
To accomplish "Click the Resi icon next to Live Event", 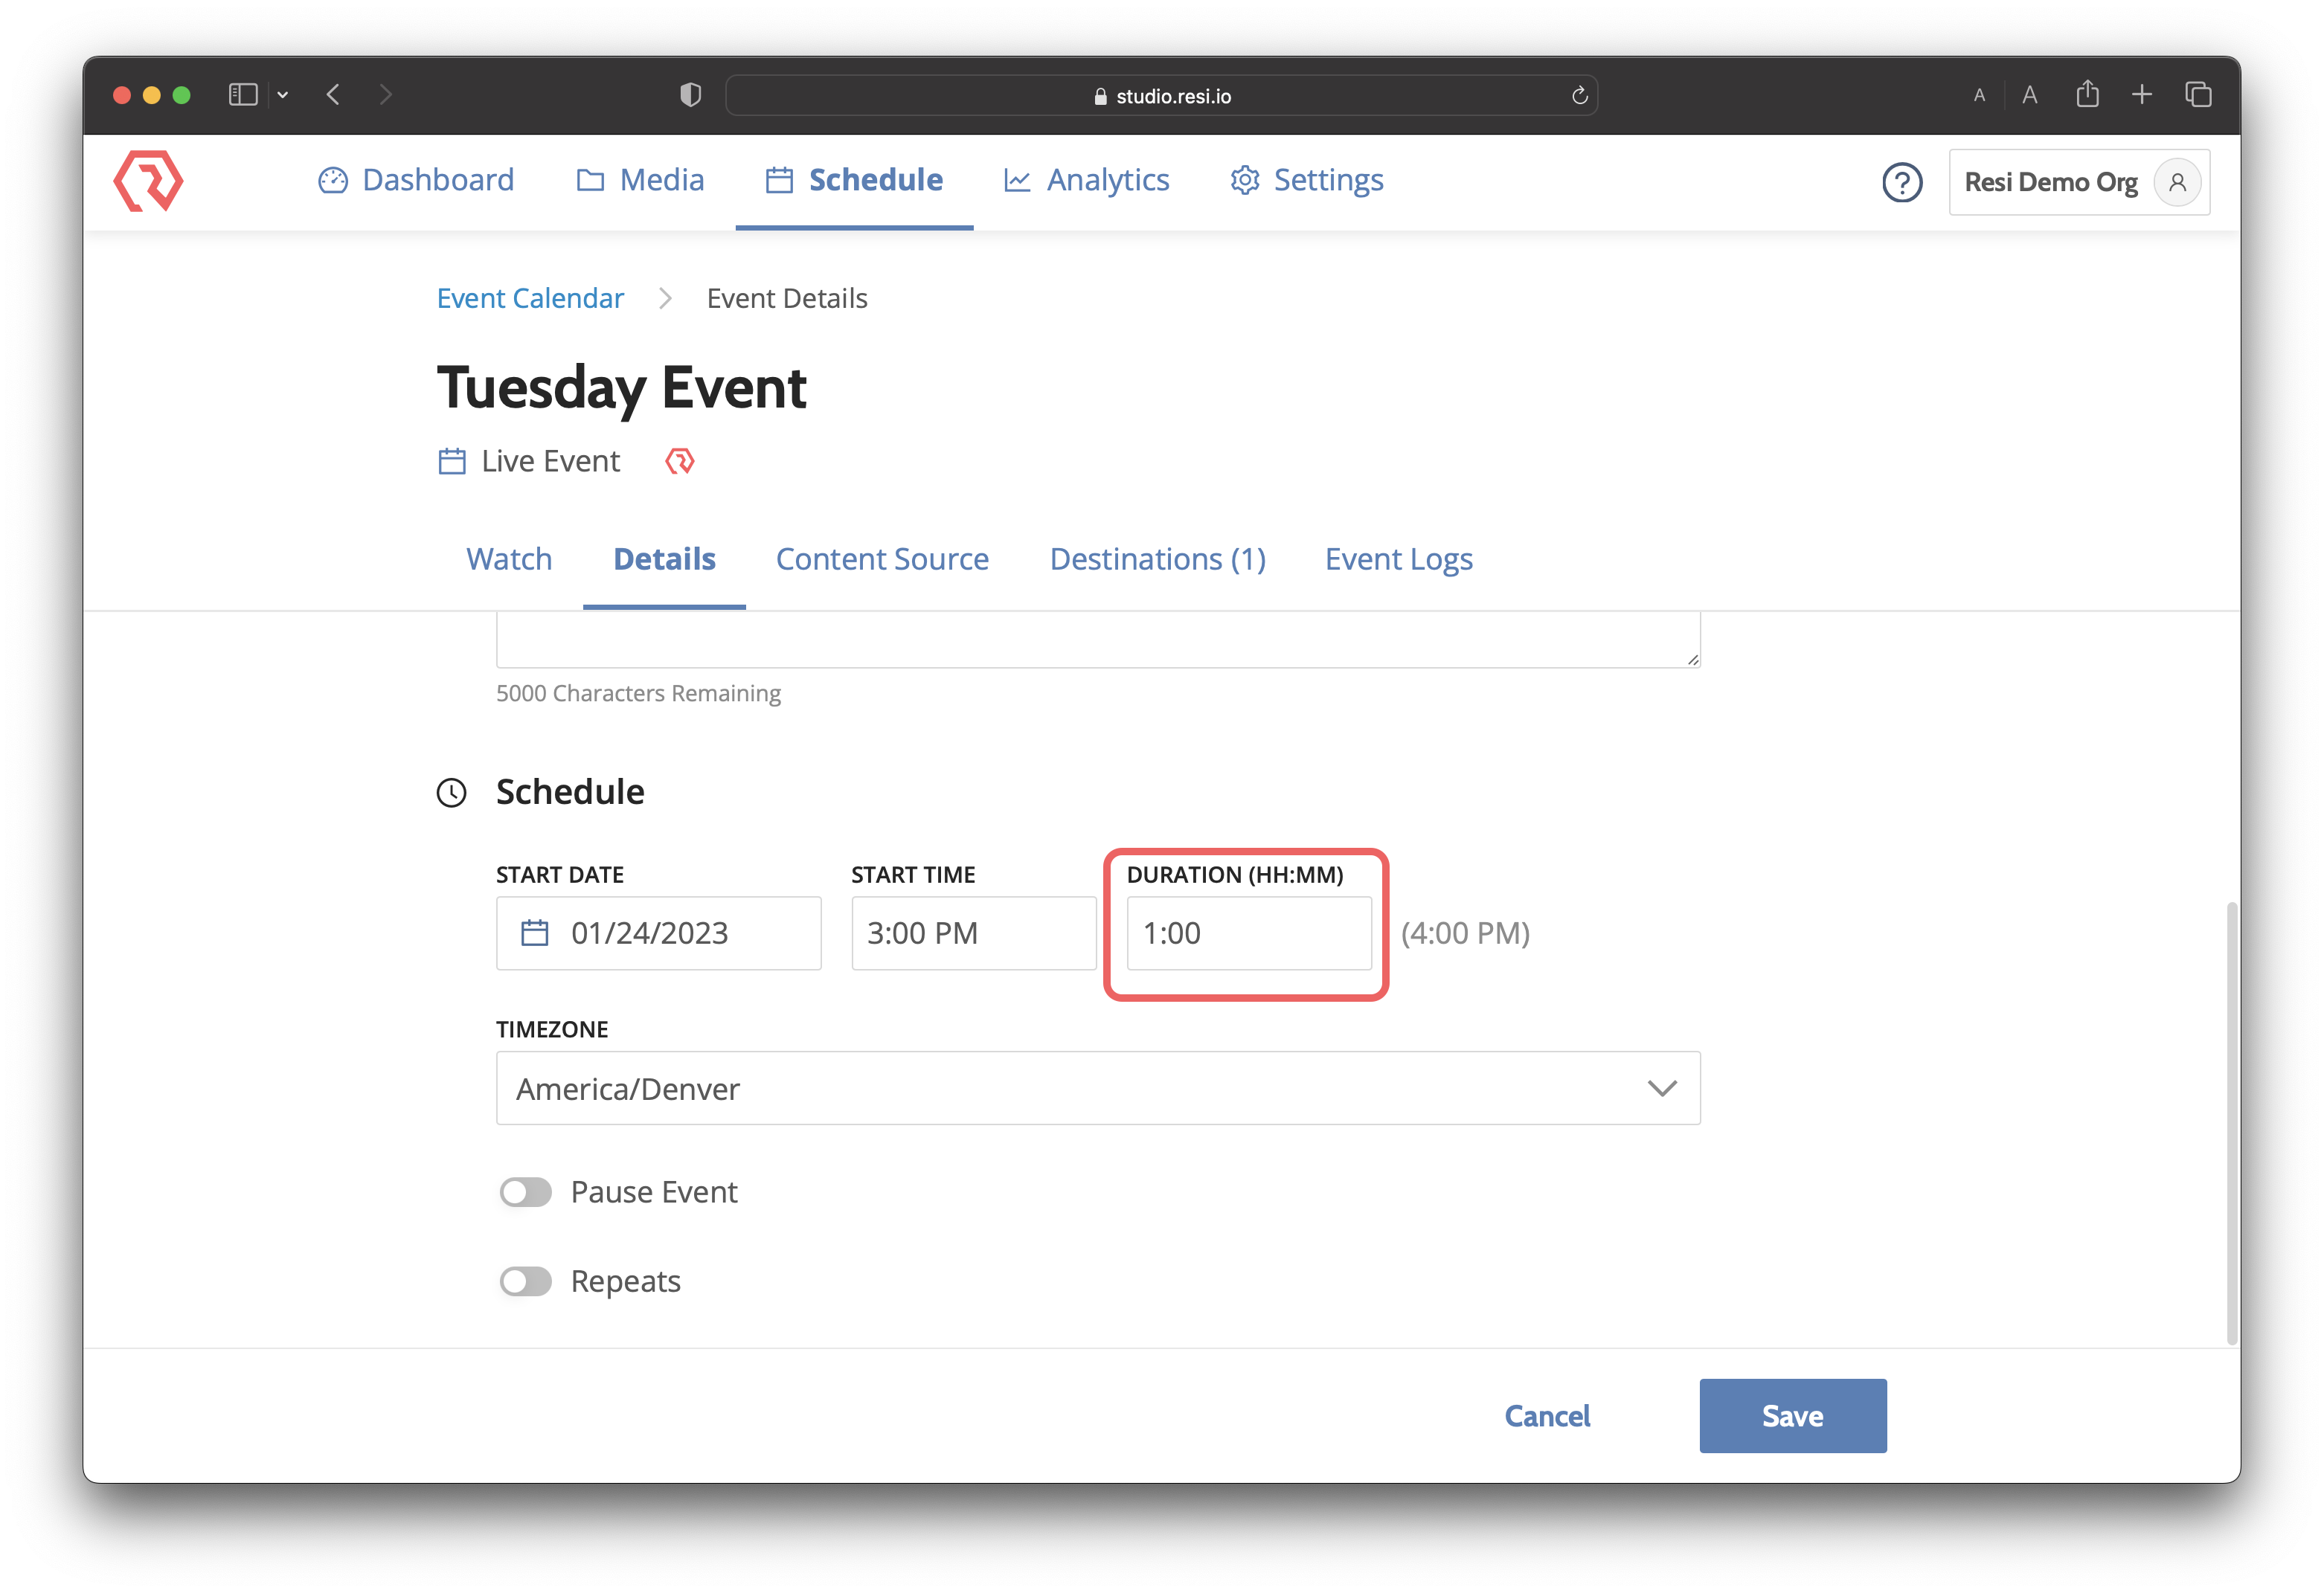I will pyautogui.click(x=680, y=461).
